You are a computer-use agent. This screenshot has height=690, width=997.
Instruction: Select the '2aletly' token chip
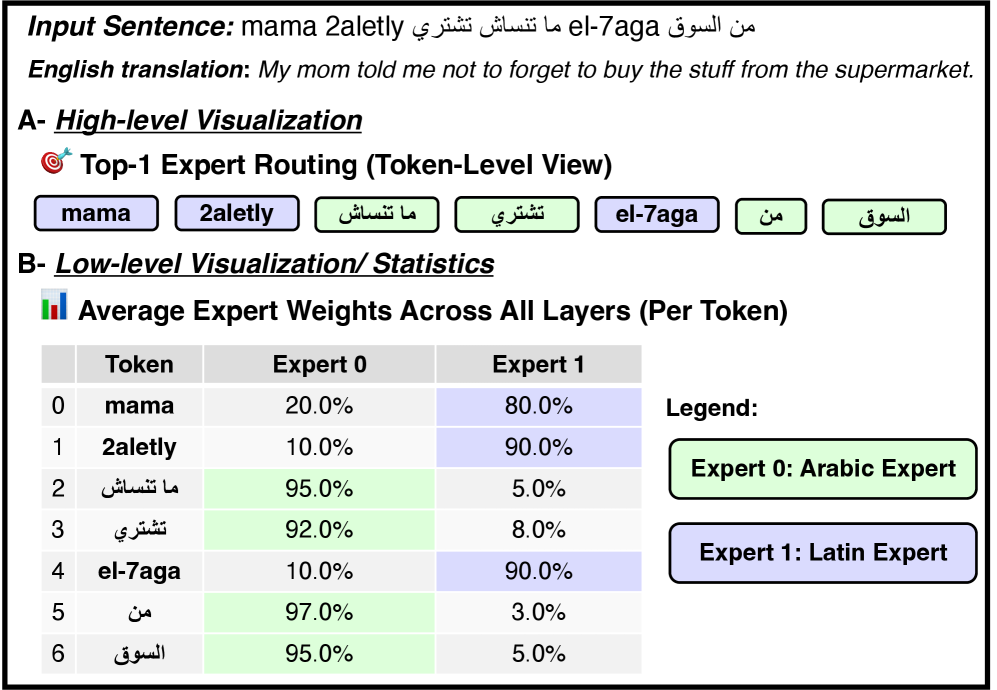coord(237,213)
